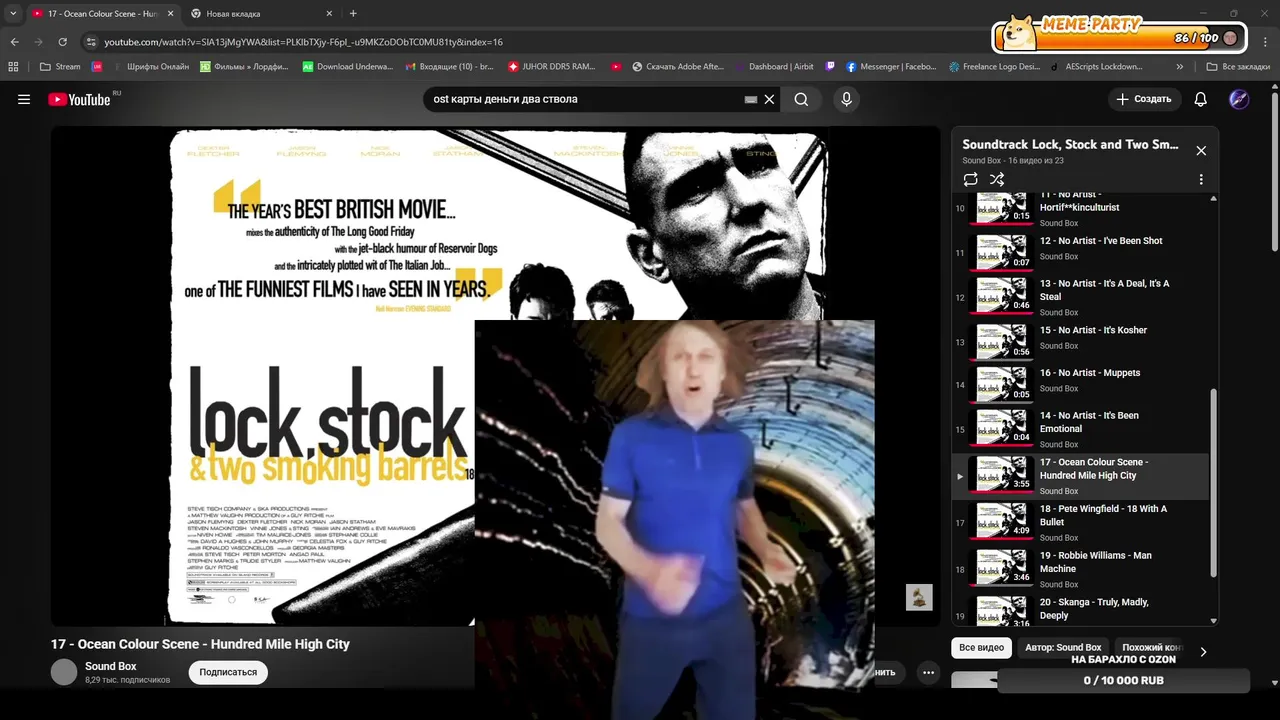This screenshot has height=720, width=1280.
Task: Close the Soundtrack playlist panel
Action: click(x=1201, y=150)
